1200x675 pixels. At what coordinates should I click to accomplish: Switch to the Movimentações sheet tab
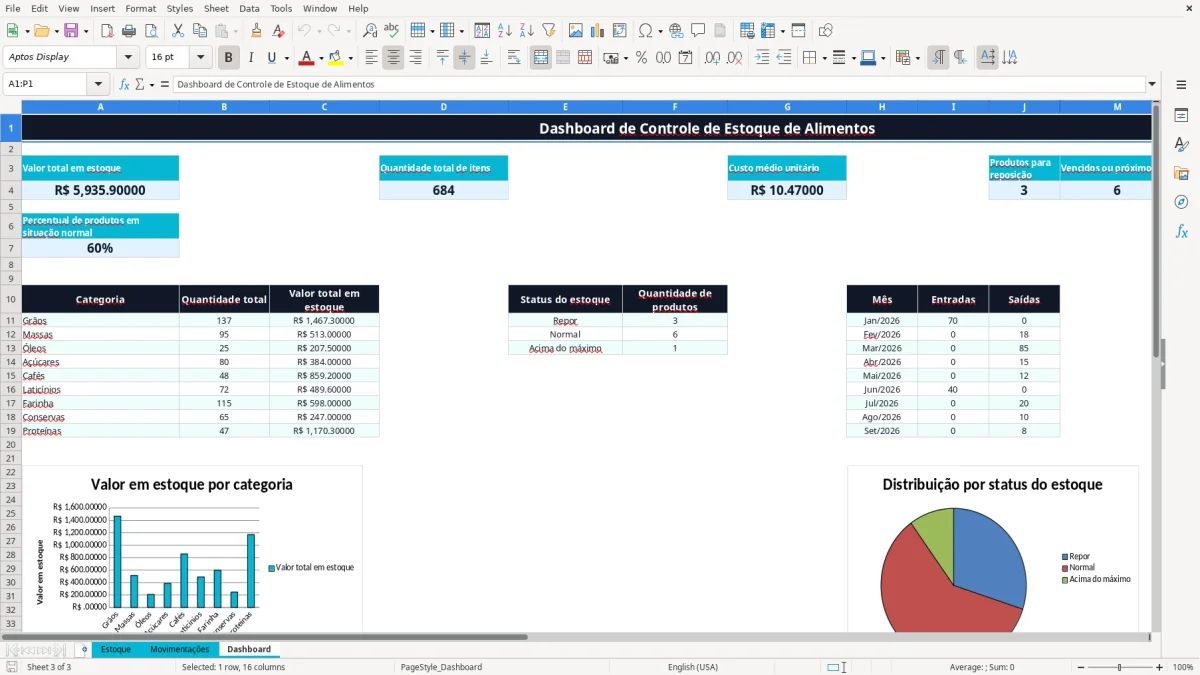tap(179, 649)
